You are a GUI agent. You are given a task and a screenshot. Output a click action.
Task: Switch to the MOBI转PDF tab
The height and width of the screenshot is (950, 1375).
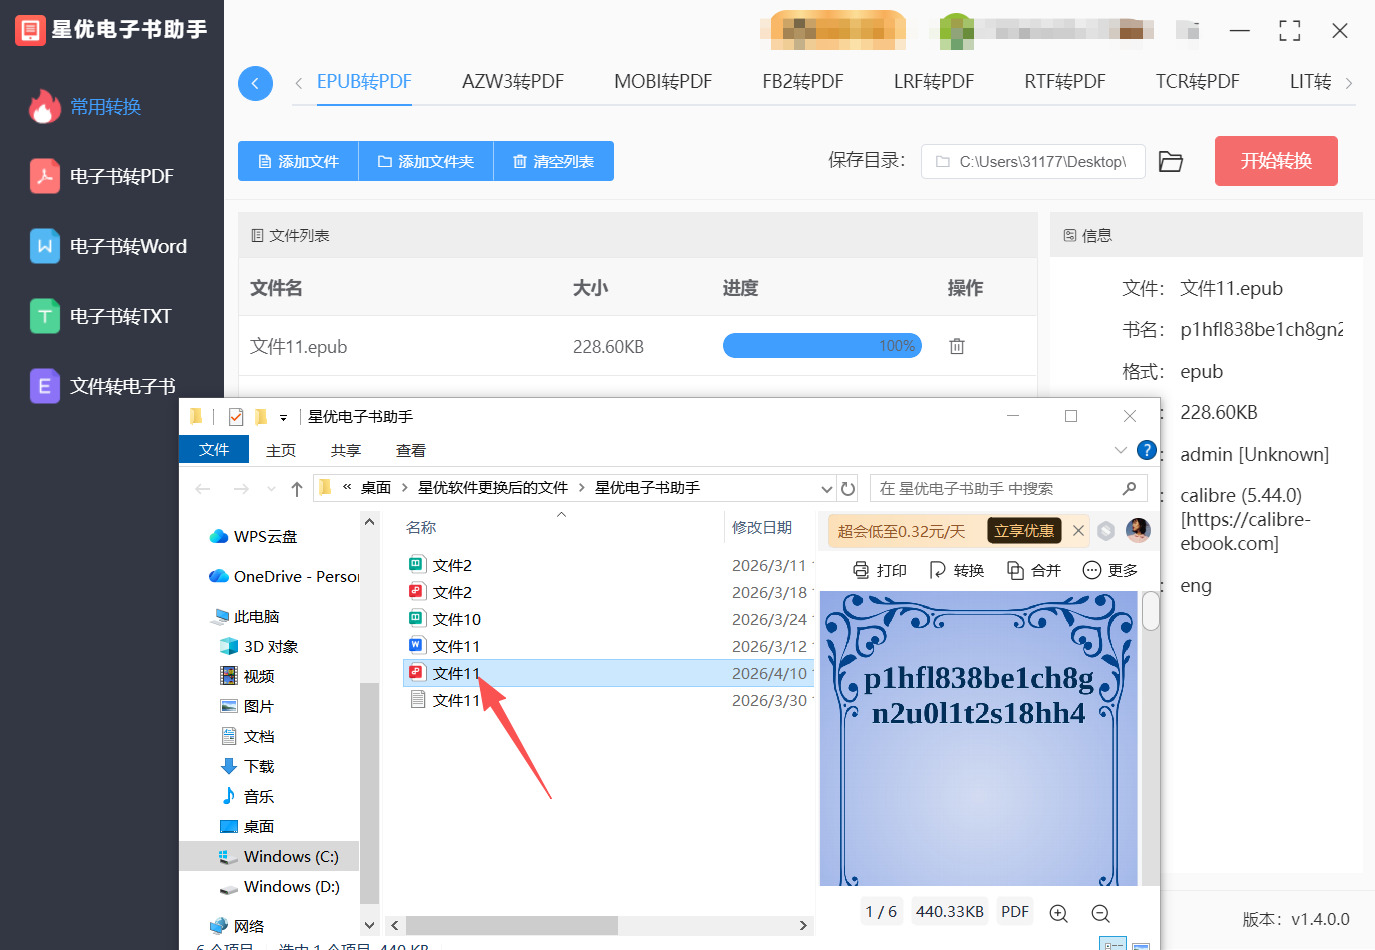point(663,82)
